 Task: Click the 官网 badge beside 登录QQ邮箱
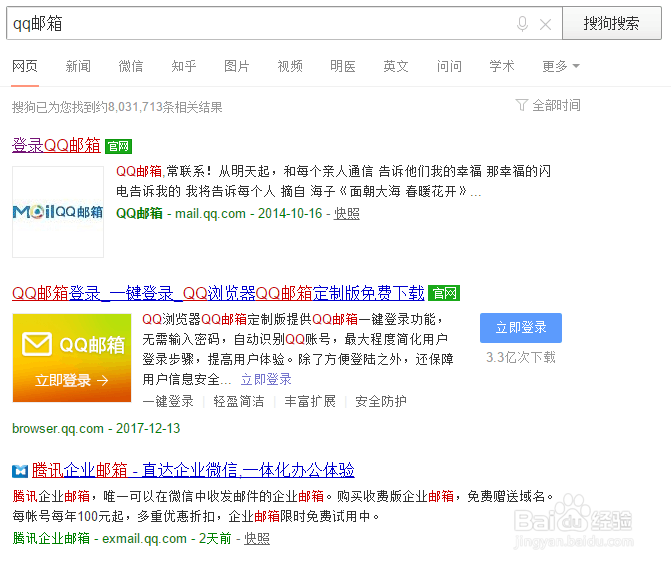coord(119,146)
